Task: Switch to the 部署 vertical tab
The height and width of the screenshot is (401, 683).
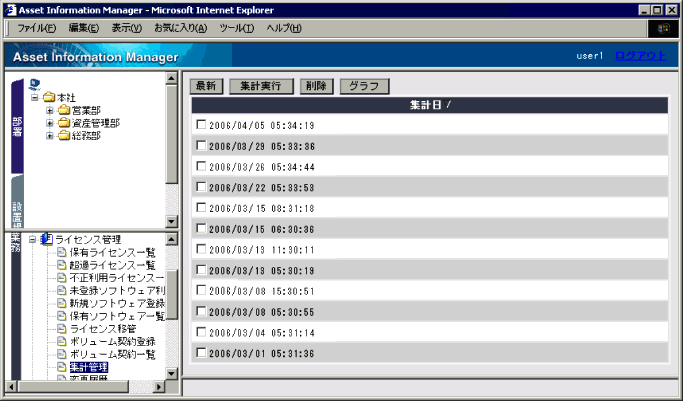Action: coord(17,126)
